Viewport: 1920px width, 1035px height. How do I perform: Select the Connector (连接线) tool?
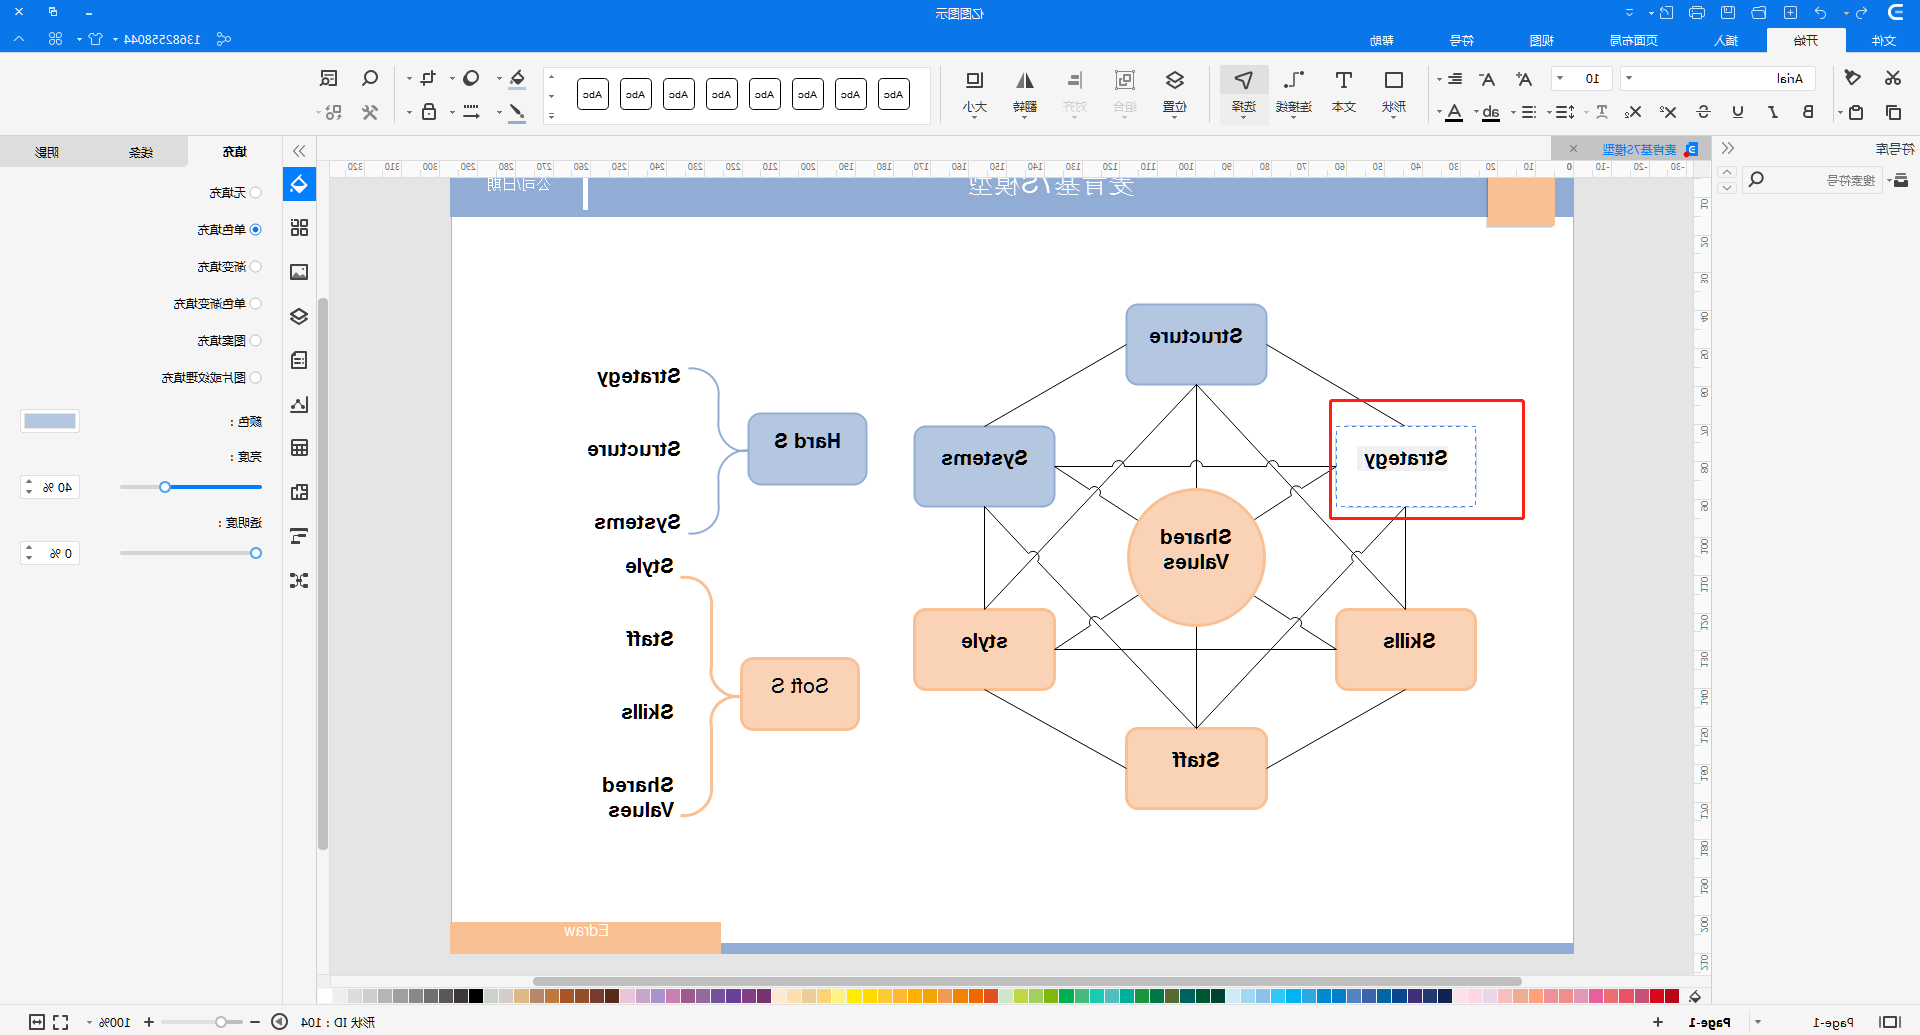(1294, 92)
